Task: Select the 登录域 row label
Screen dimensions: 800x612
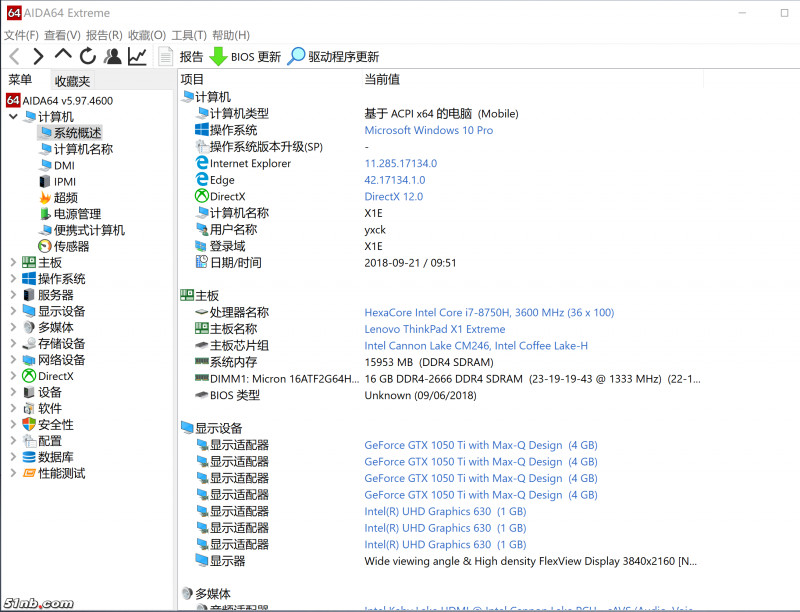Action: tap(228, 246)
